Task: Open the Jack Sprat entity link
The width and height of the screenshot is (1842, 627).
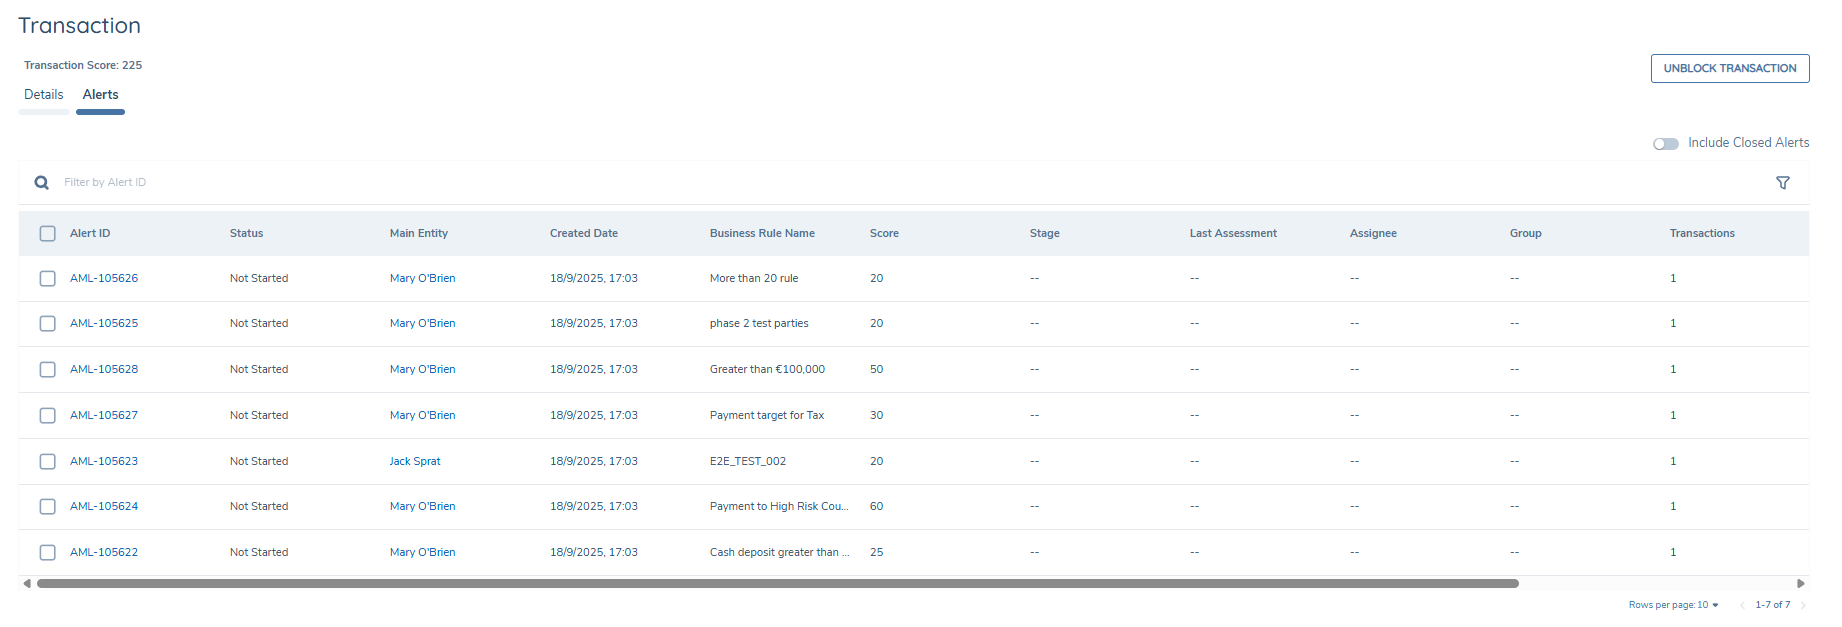Action: coord(415,462)
